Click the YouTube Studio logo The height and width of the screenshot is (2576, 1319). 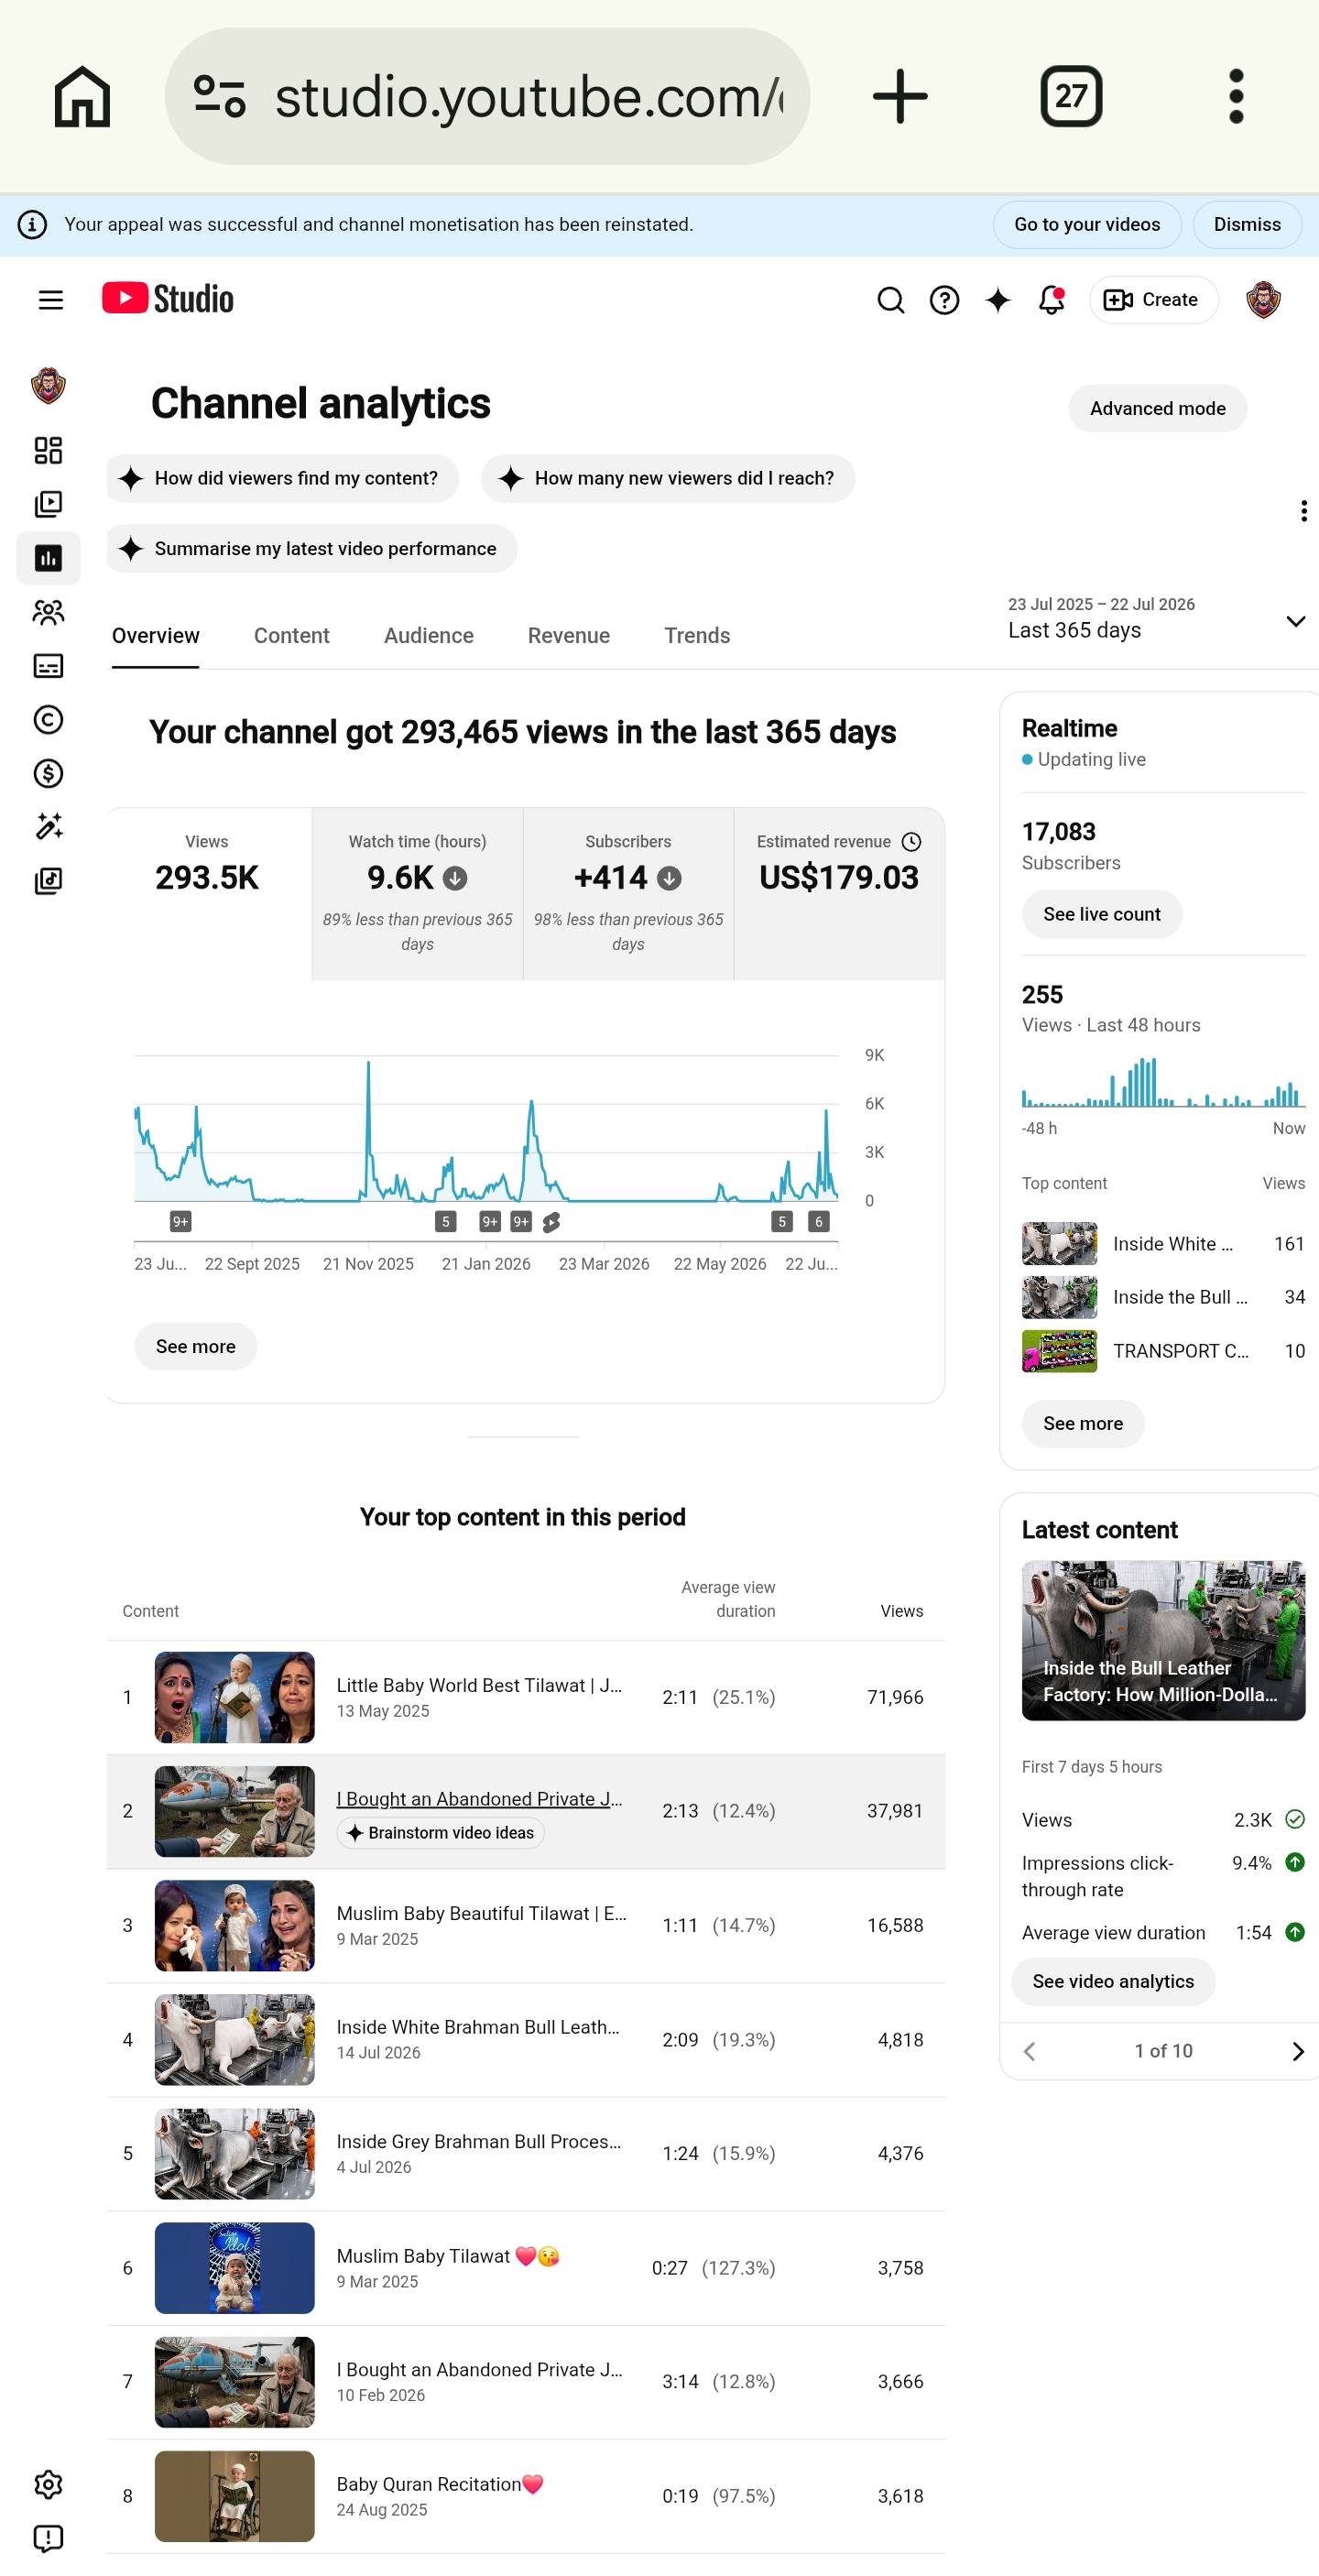click(x=168, y=299)
